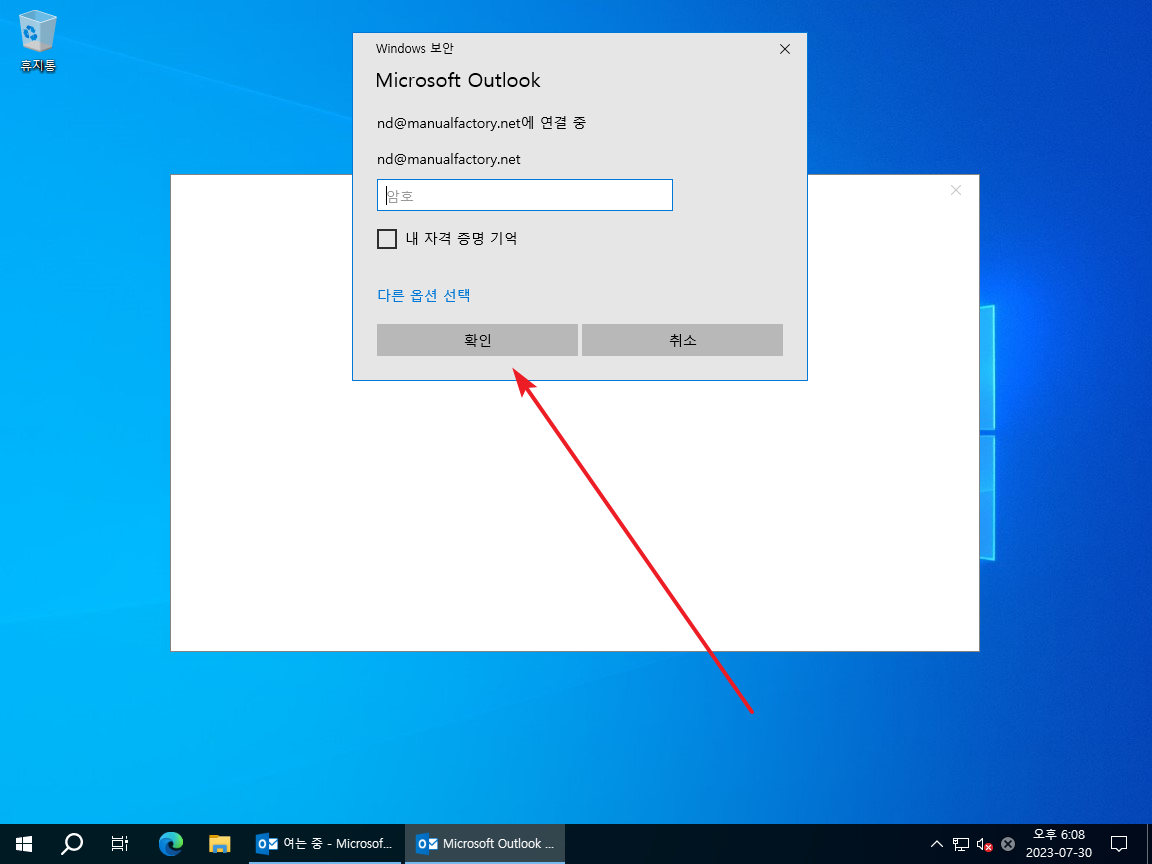Close the Windows 보안 dialog

[785, 49]
